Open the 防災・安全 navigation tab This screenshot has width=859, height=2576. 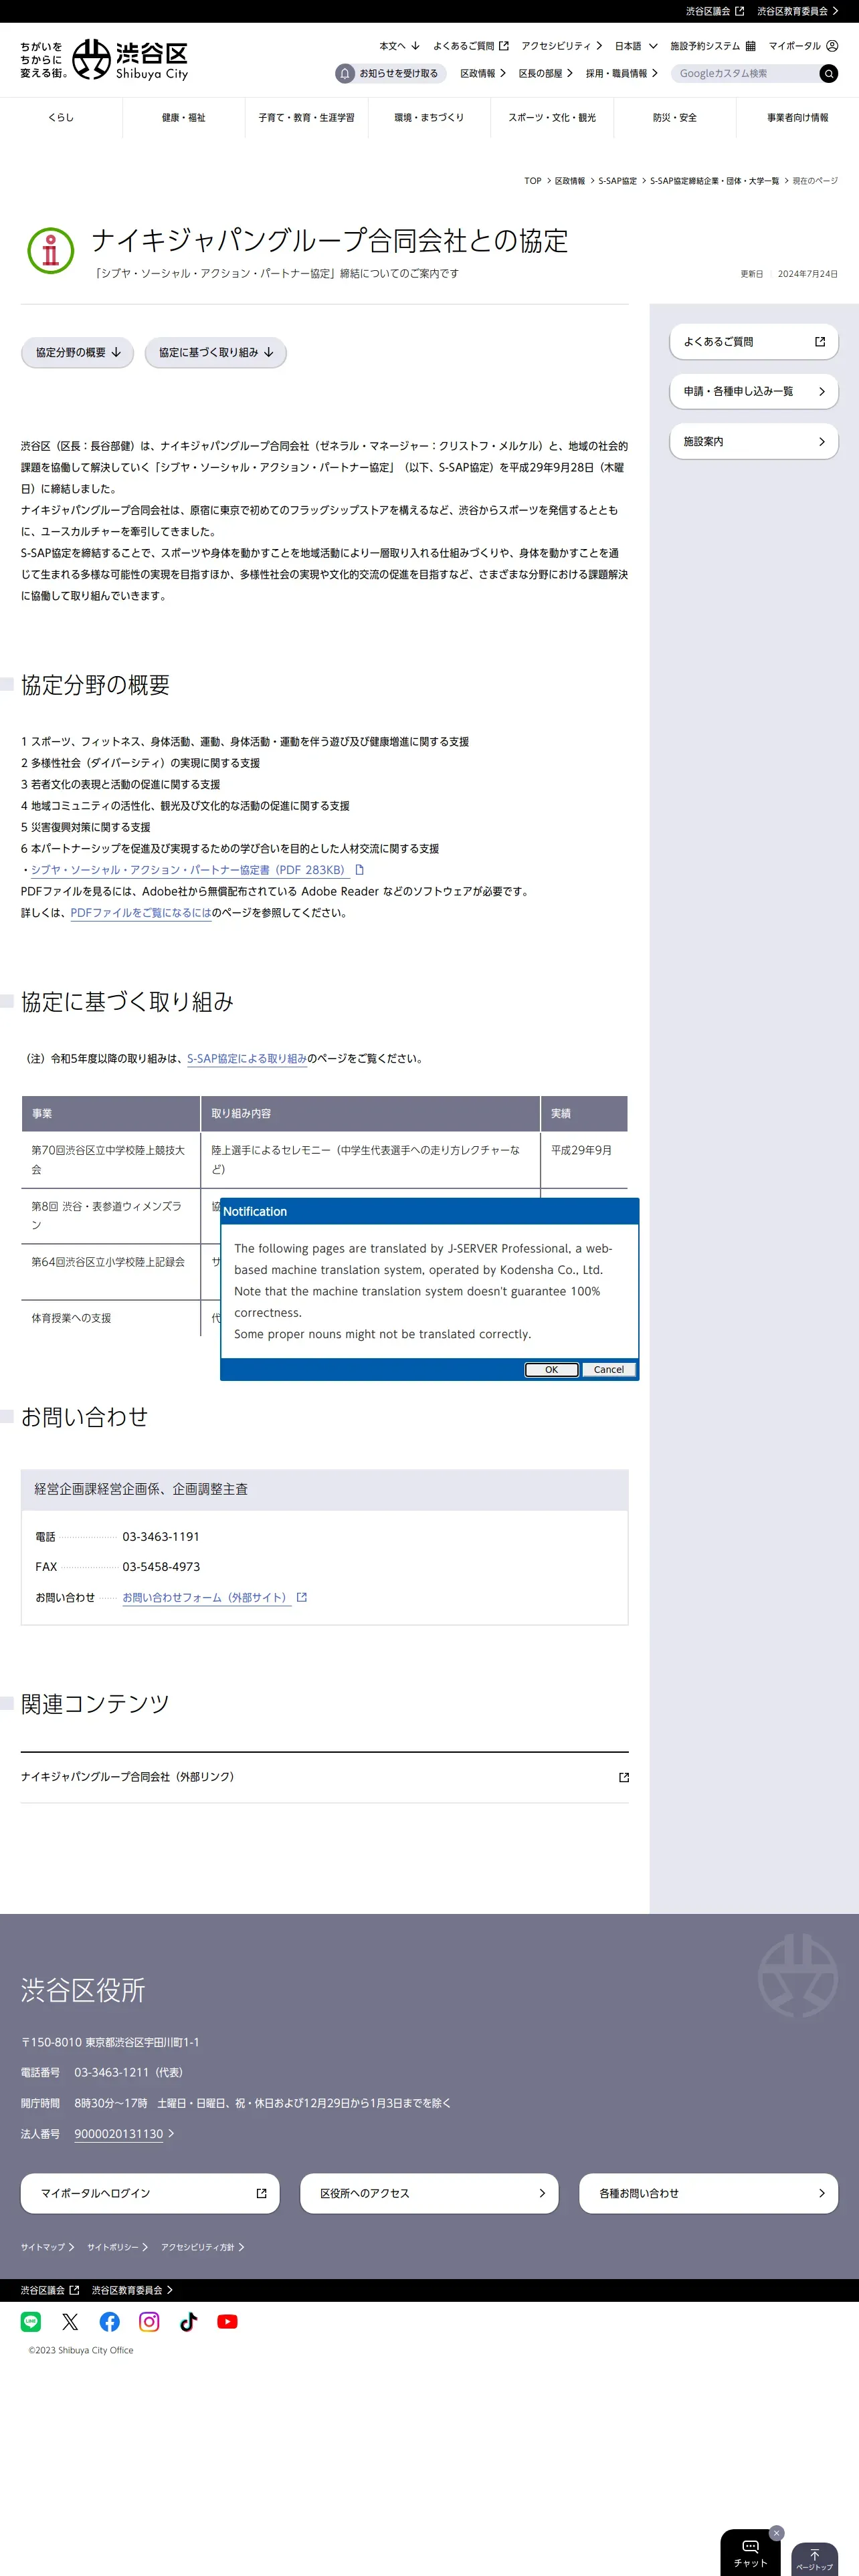click(x=675, y=118)
